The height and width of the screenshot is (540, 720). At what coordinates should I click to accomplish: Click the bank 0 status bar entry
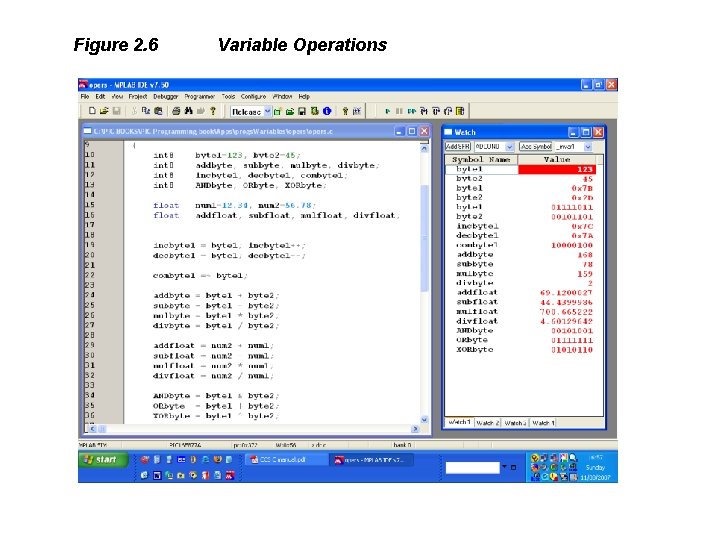pos(402,445)
